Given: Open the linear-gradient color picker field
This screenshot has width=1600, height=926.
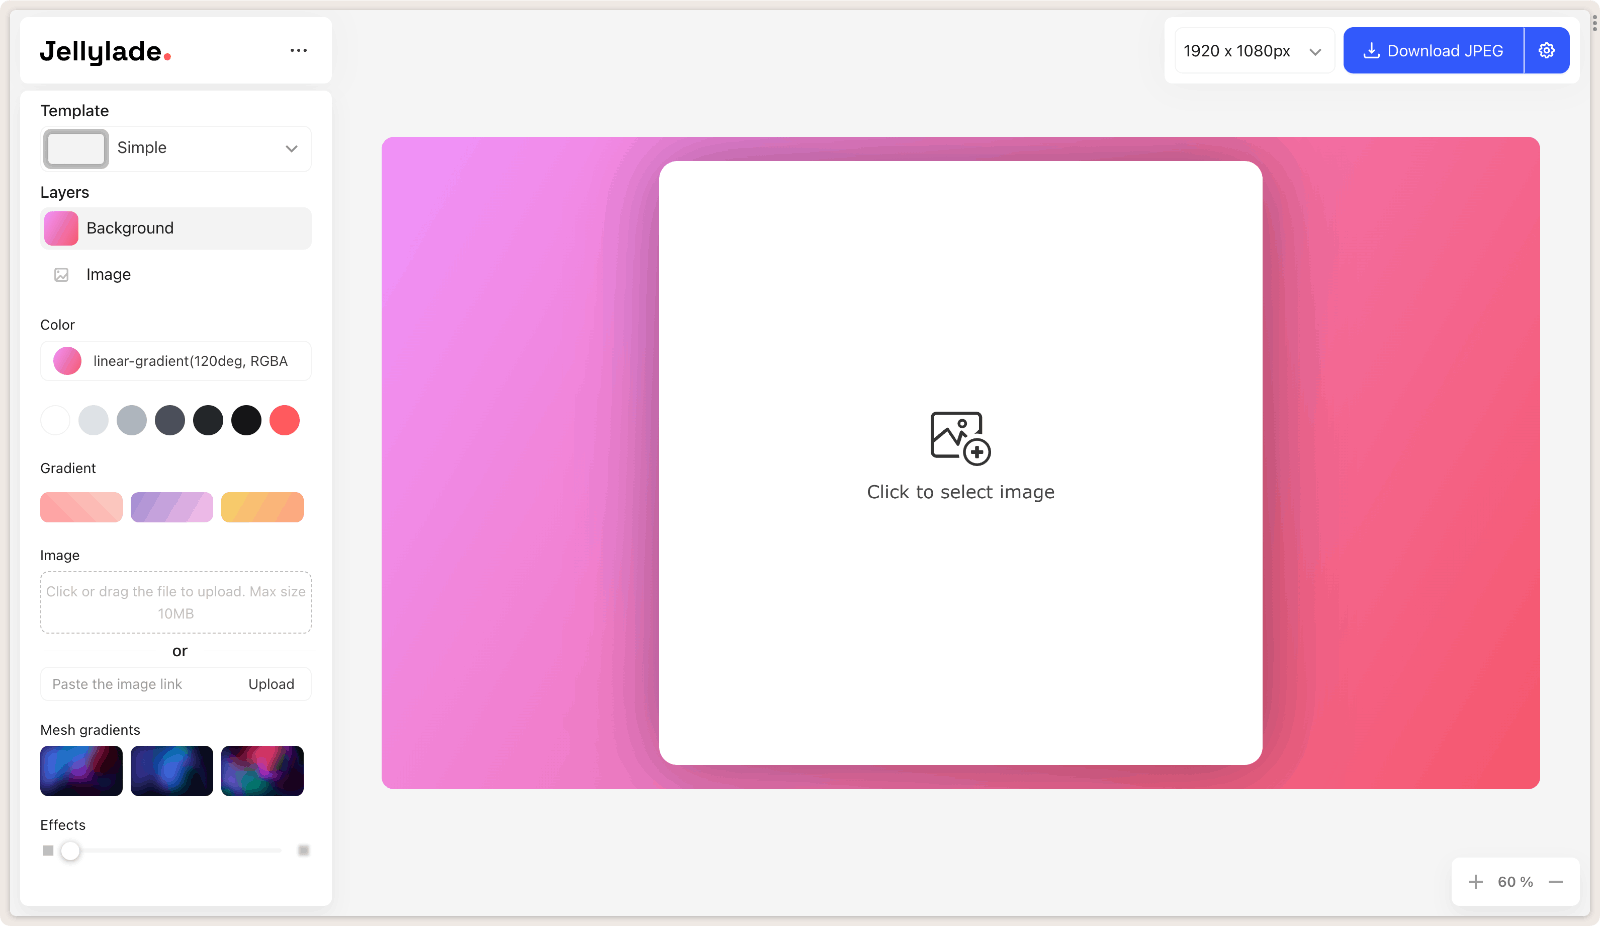Looking at the screenshot, I should click(x=176, y=361).
